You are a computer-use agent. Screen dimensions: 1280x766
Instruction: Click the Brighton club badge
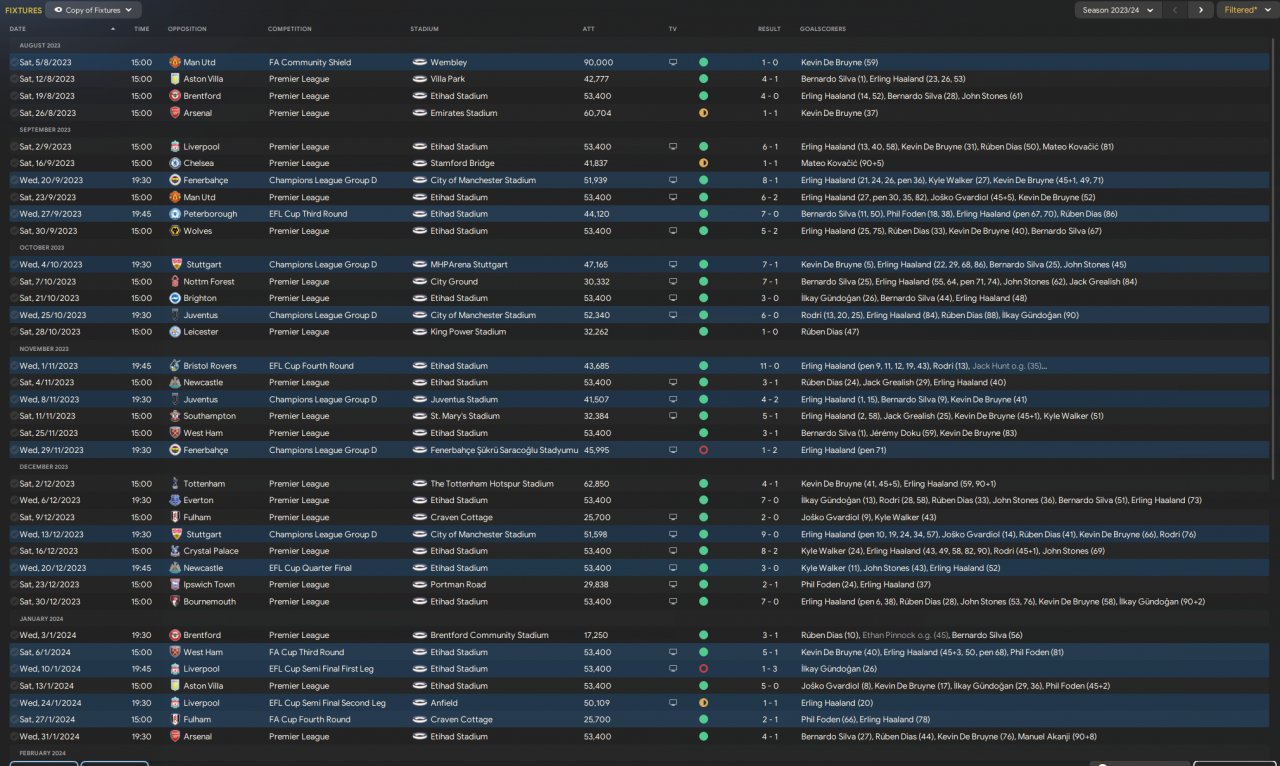[175, 298]
